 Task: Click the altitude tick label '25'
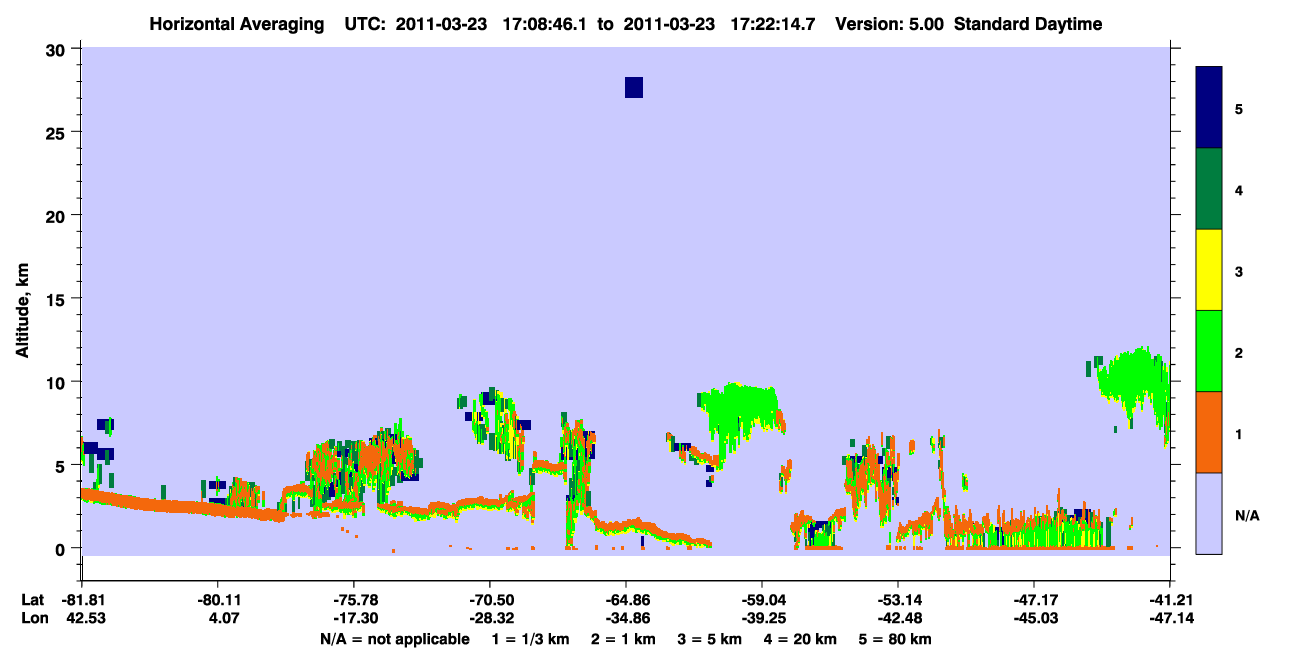[x=57, y=132]
